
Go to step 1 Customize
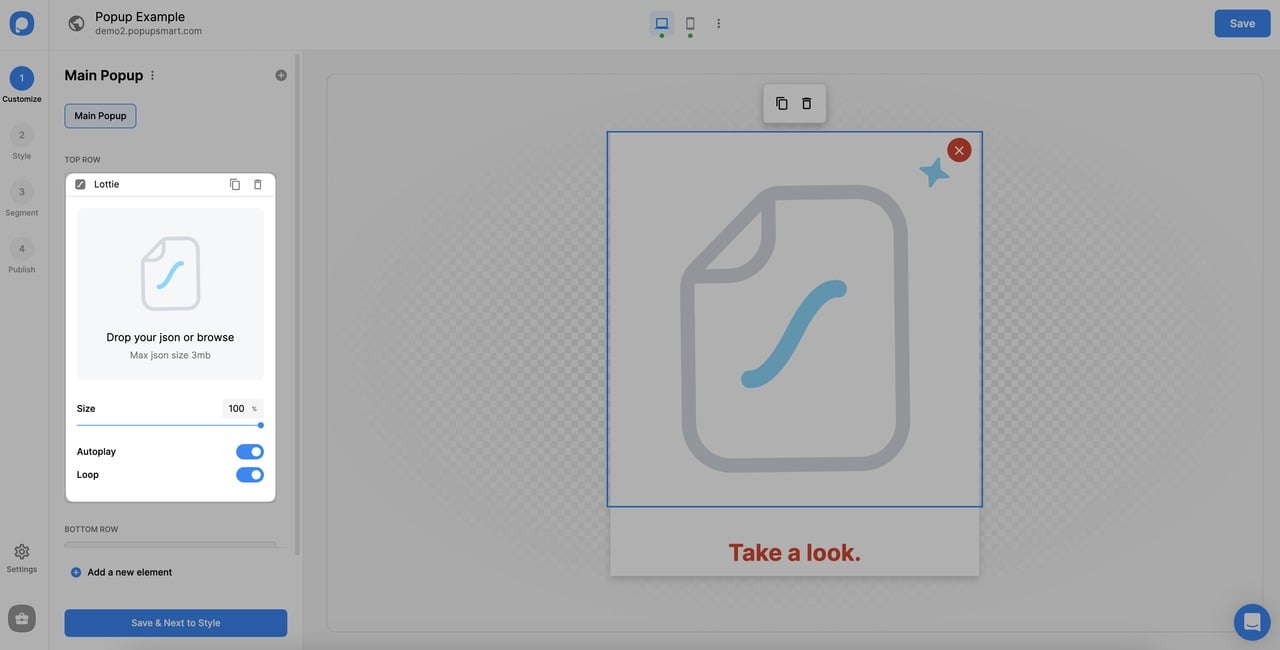click(x=22, y=85)
